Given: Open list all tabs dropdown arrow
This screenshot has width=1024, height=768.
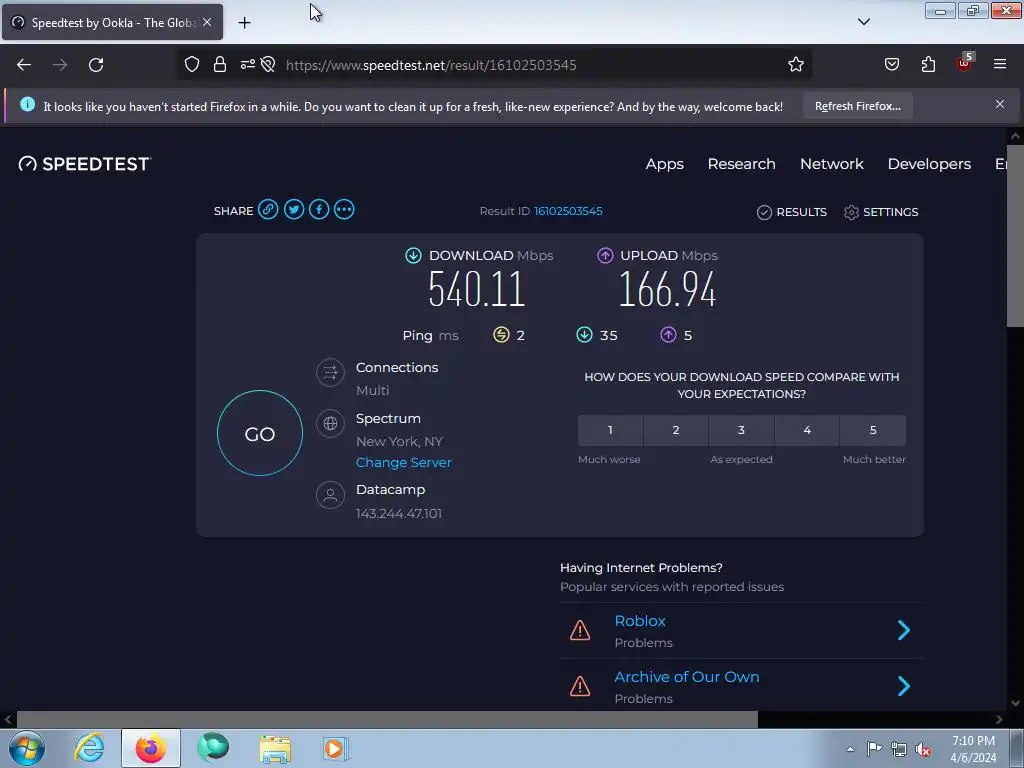Looking at the screenshot, I should 864,22.
